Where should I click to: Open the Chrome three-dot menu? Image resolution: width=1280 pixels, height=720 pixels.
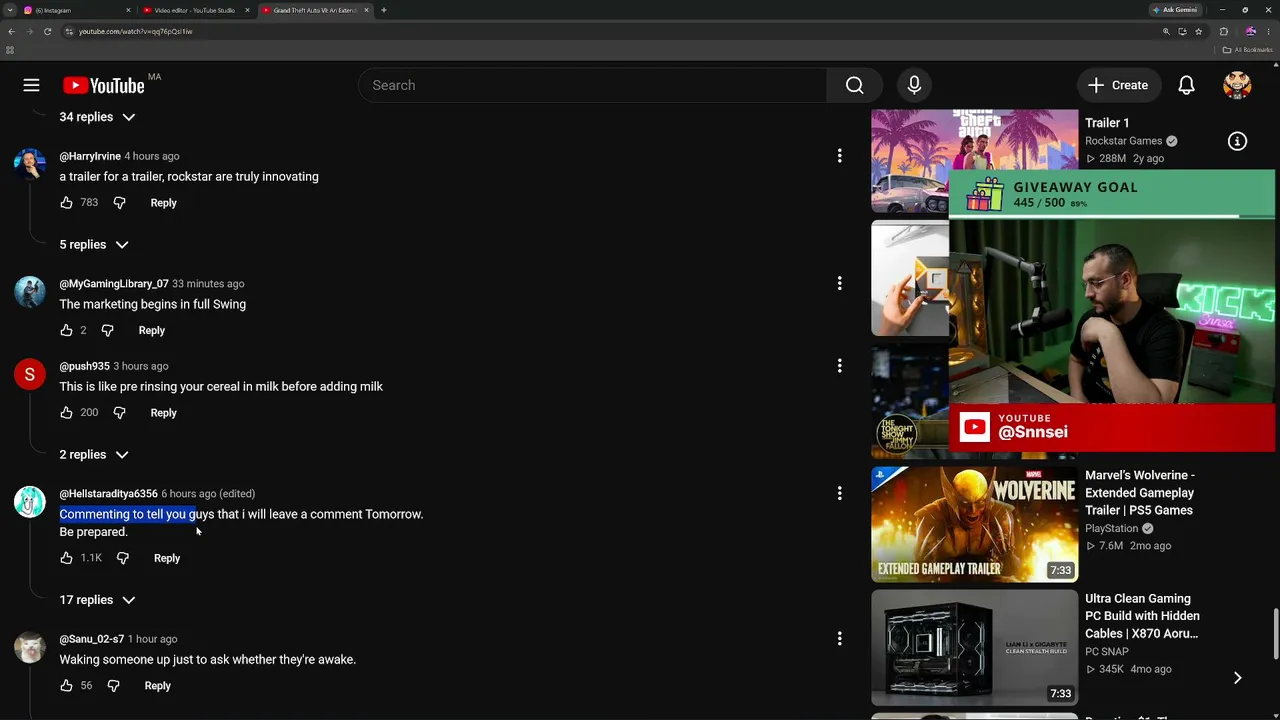pyautogui.click(x=1268, y=31)
